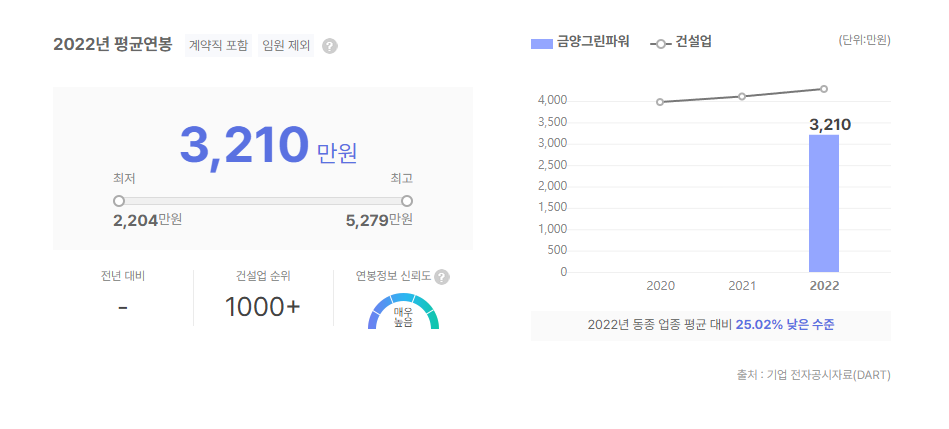This screenshot has width=949, height=429.
Task: Click the 2022년 평균연봉 heading
Action: [x=113, y=44]
